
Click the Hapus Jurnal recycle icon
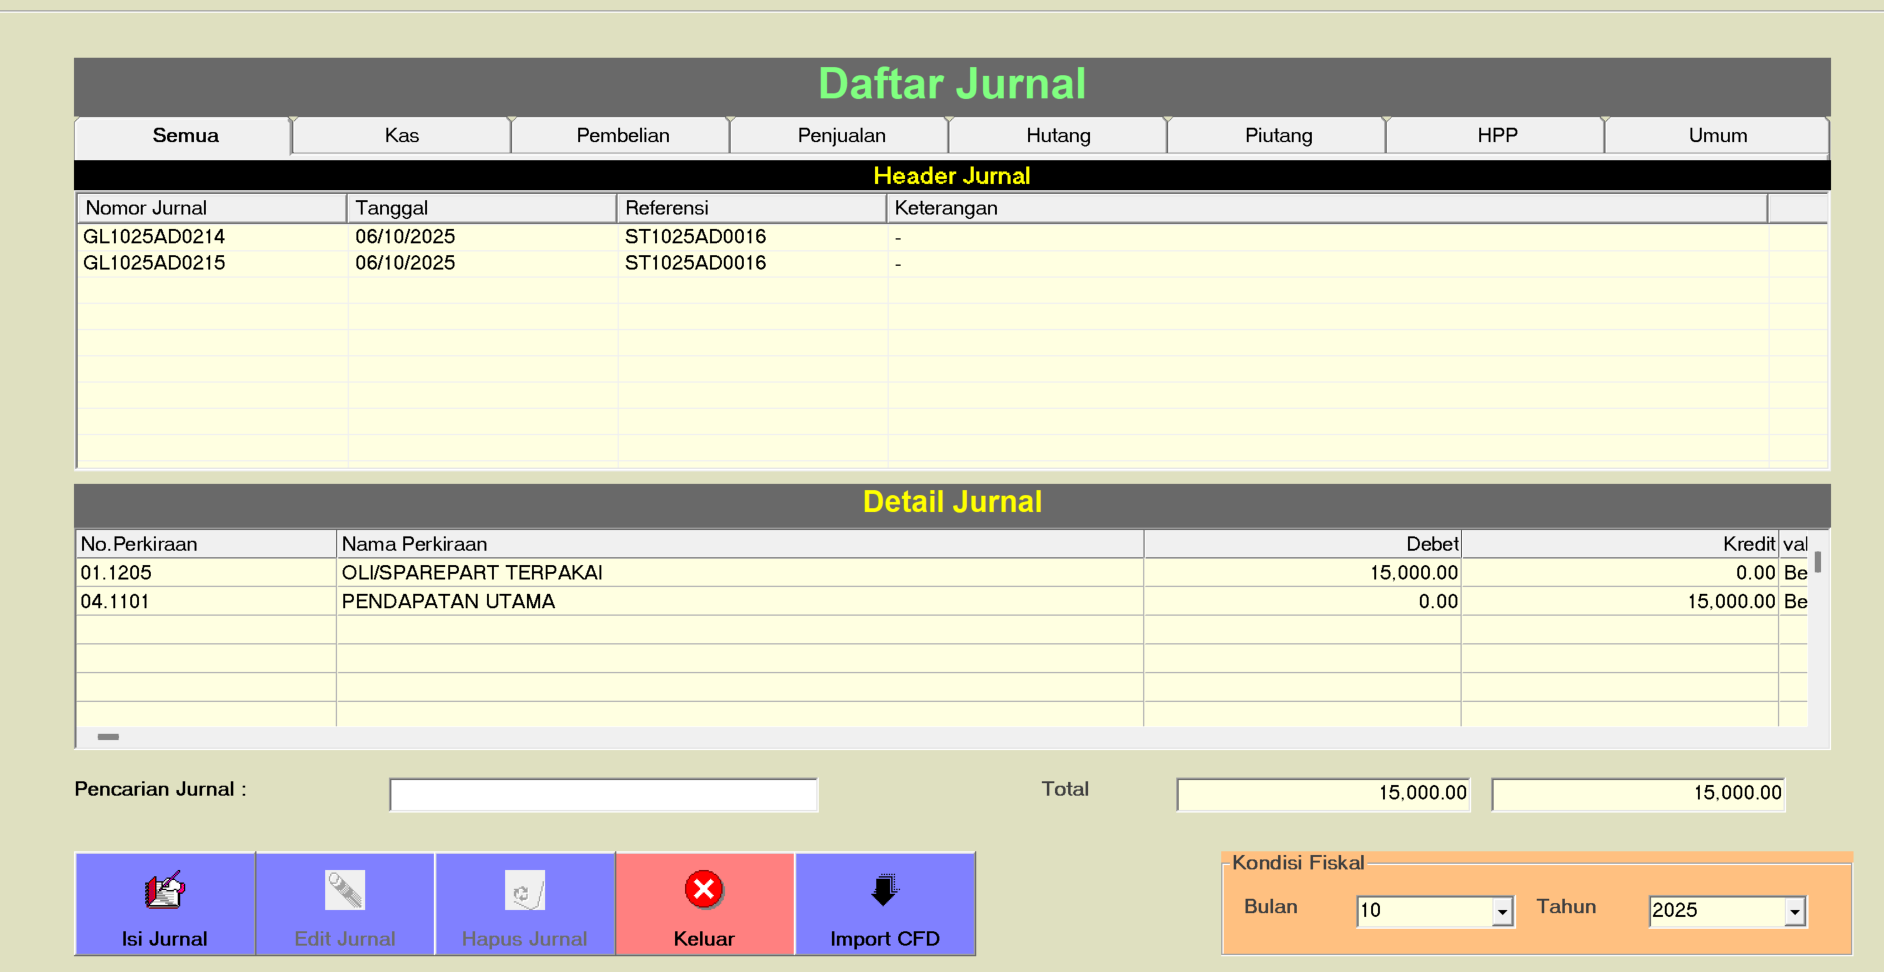pos(524,890)
